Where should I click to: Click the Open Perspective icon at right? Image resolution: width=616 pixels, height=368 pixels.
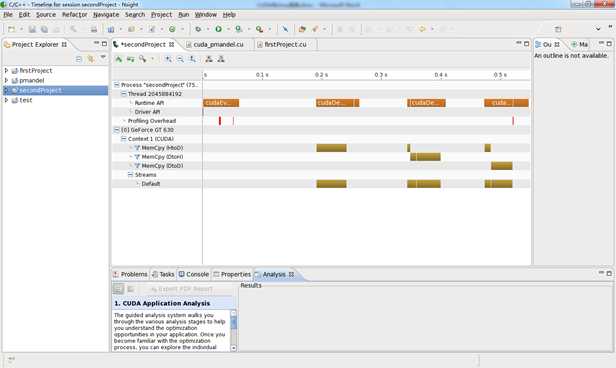pos(558,29)
